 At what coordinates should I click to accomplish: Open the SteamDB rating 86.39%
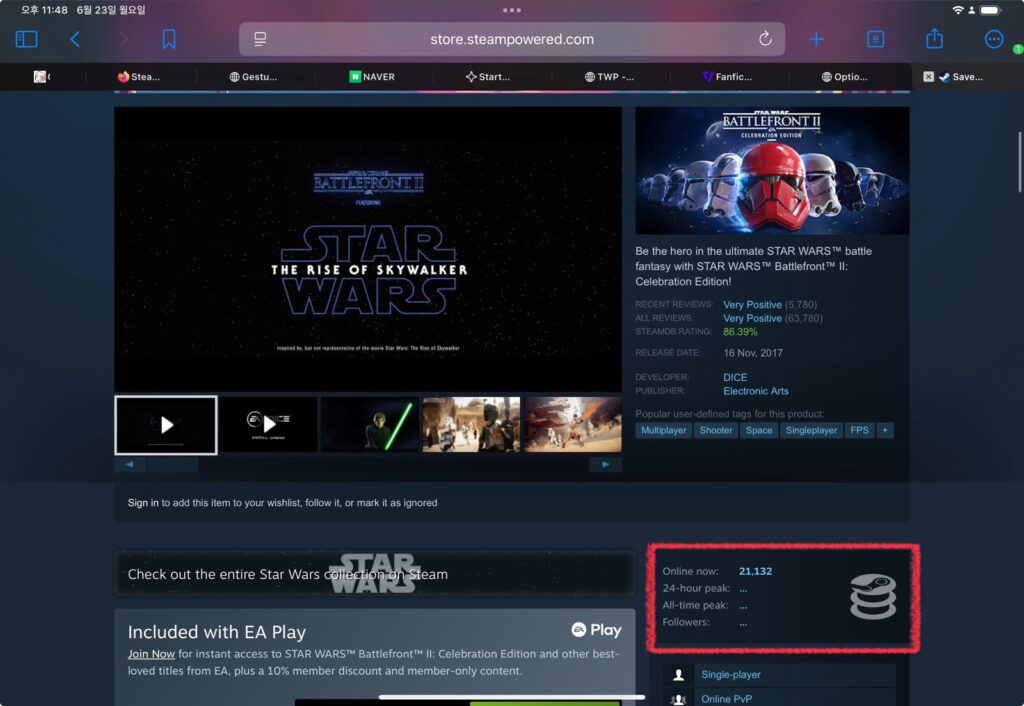(x=740, y=332)
